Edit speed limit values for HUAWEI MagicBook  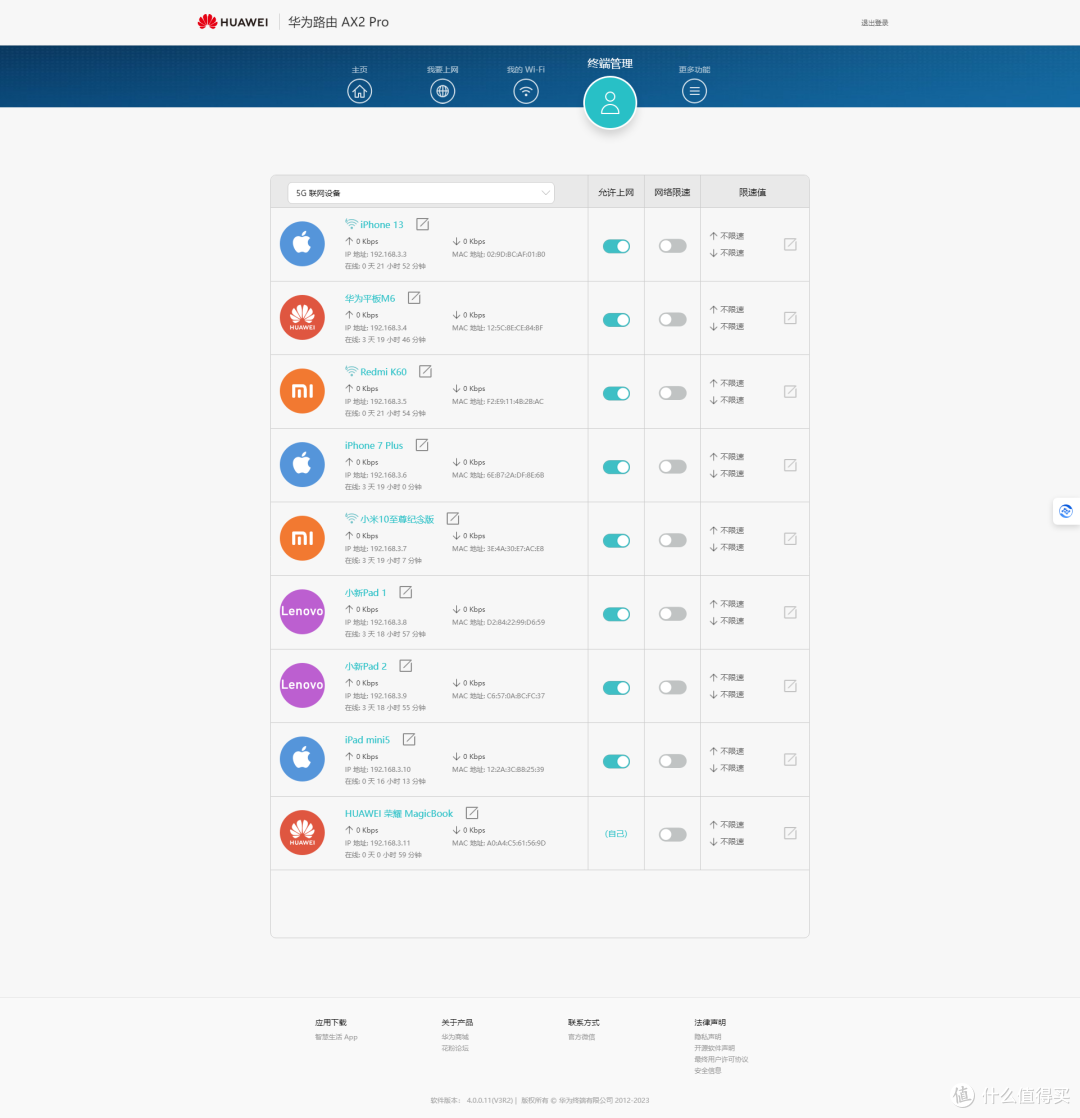[790, 833]
